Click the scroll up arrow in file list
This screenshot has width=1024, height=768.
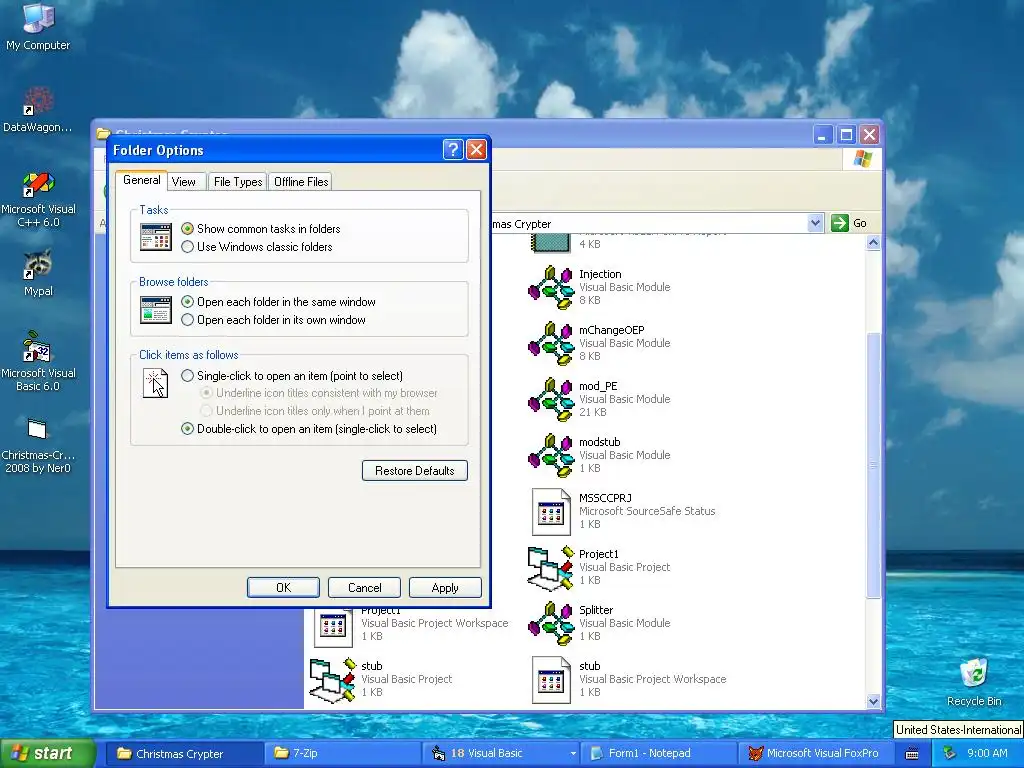[873, 243]
